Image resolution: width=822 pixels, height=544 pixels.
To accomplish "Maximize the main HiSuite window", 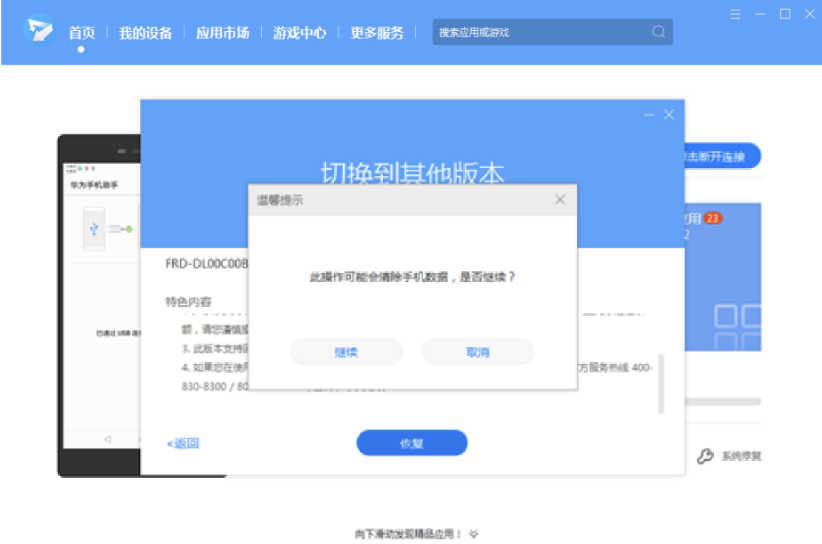I will tap(785, 14).
